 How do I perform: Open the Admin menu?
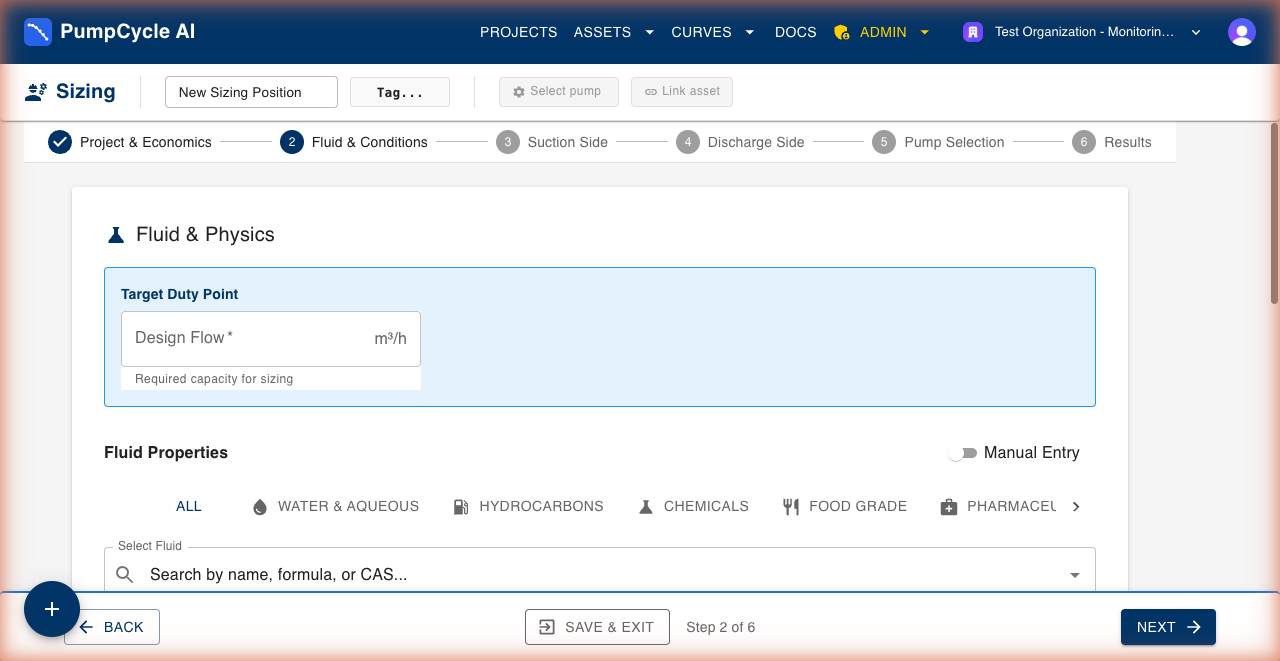882,32
